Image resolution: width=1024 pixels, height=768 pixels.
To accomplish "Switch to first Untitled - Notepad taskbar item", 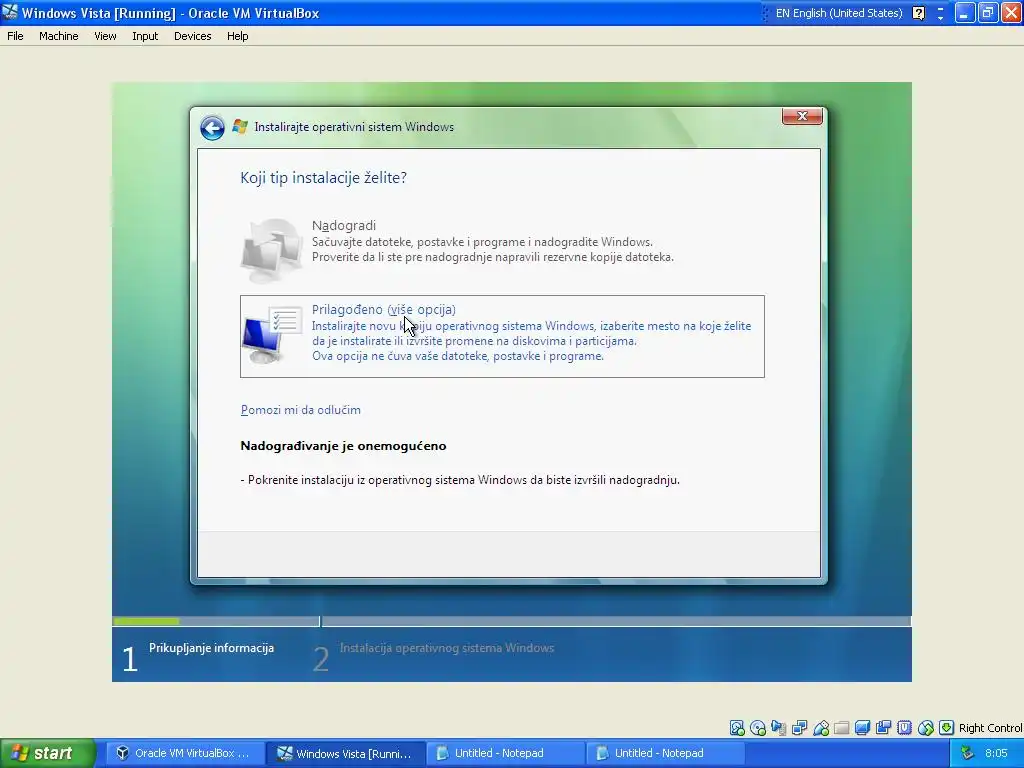I will 505,753.
